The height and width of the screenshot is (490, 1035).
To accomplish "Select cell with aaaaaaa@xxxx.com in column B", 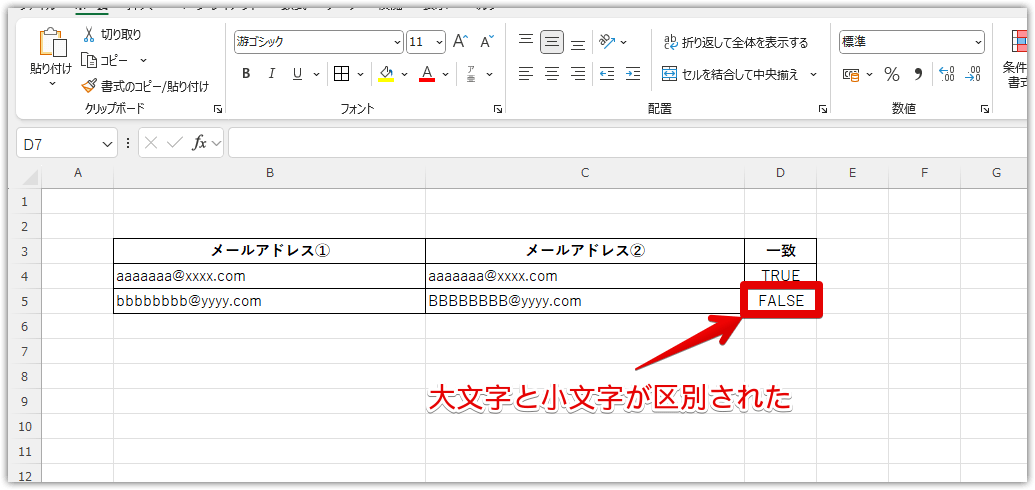I will click(269, 276).
